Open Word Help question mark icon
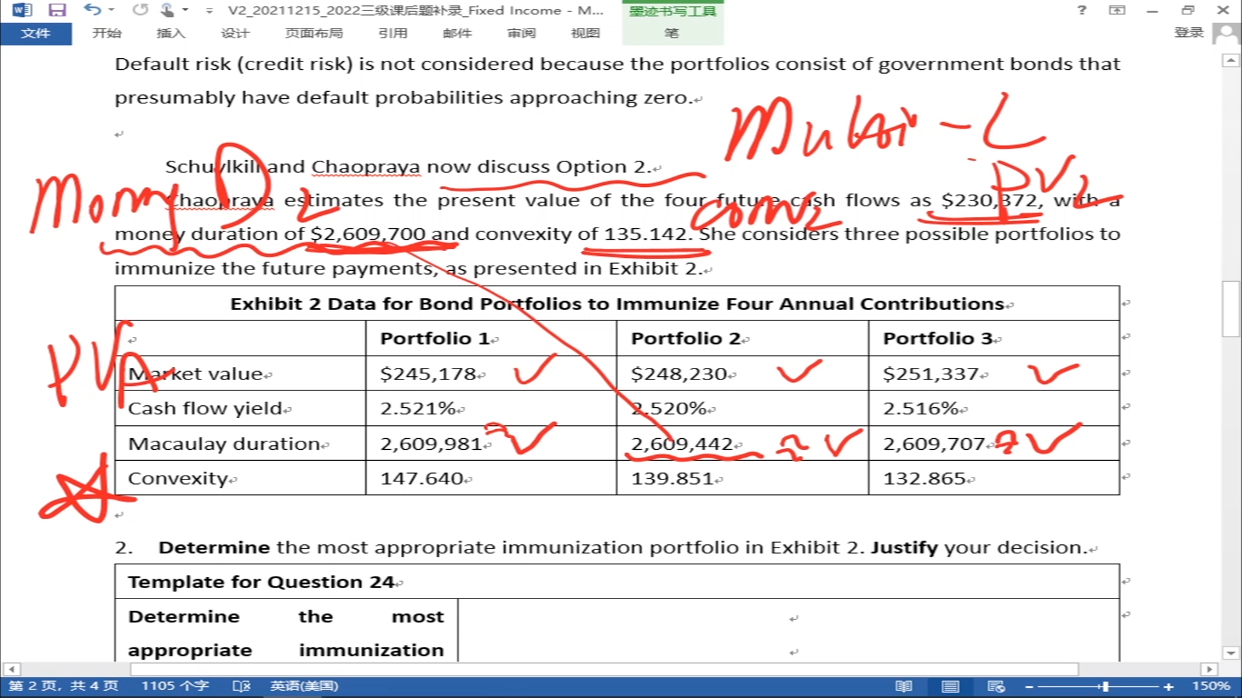This screenshot has width=1242, height=698. [x=1081, y=10]
